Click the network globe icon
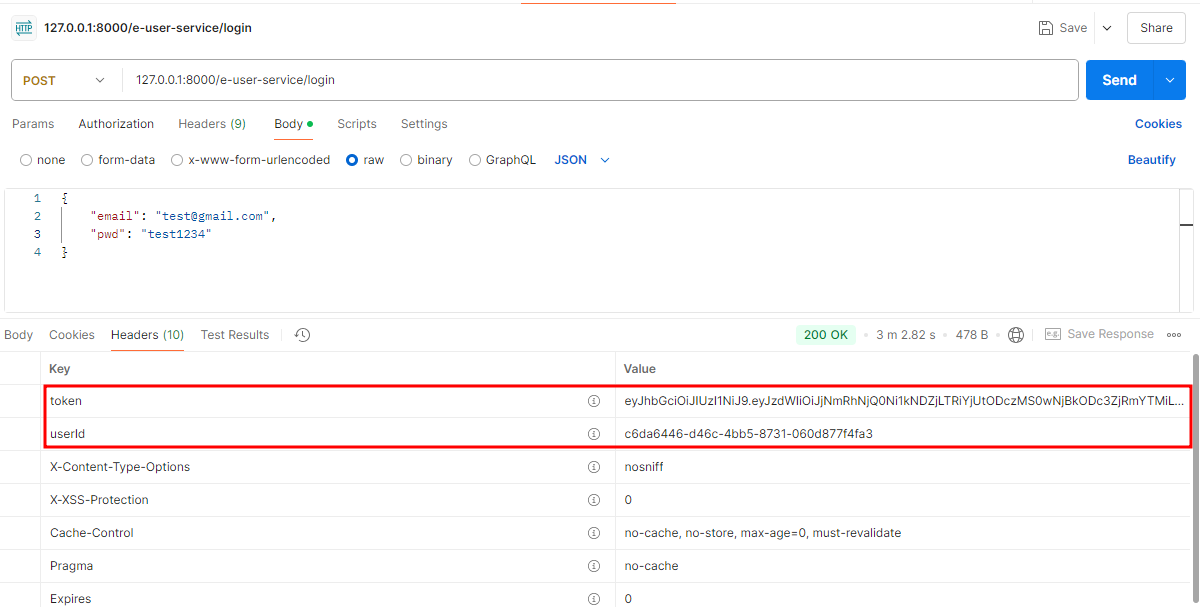 point(1016,335)
